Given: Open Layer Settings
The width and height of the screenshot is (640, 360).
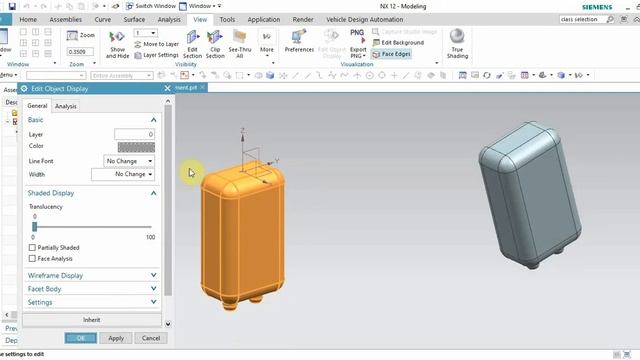Looking at the screenshot, I should click(x=157, y=55).
